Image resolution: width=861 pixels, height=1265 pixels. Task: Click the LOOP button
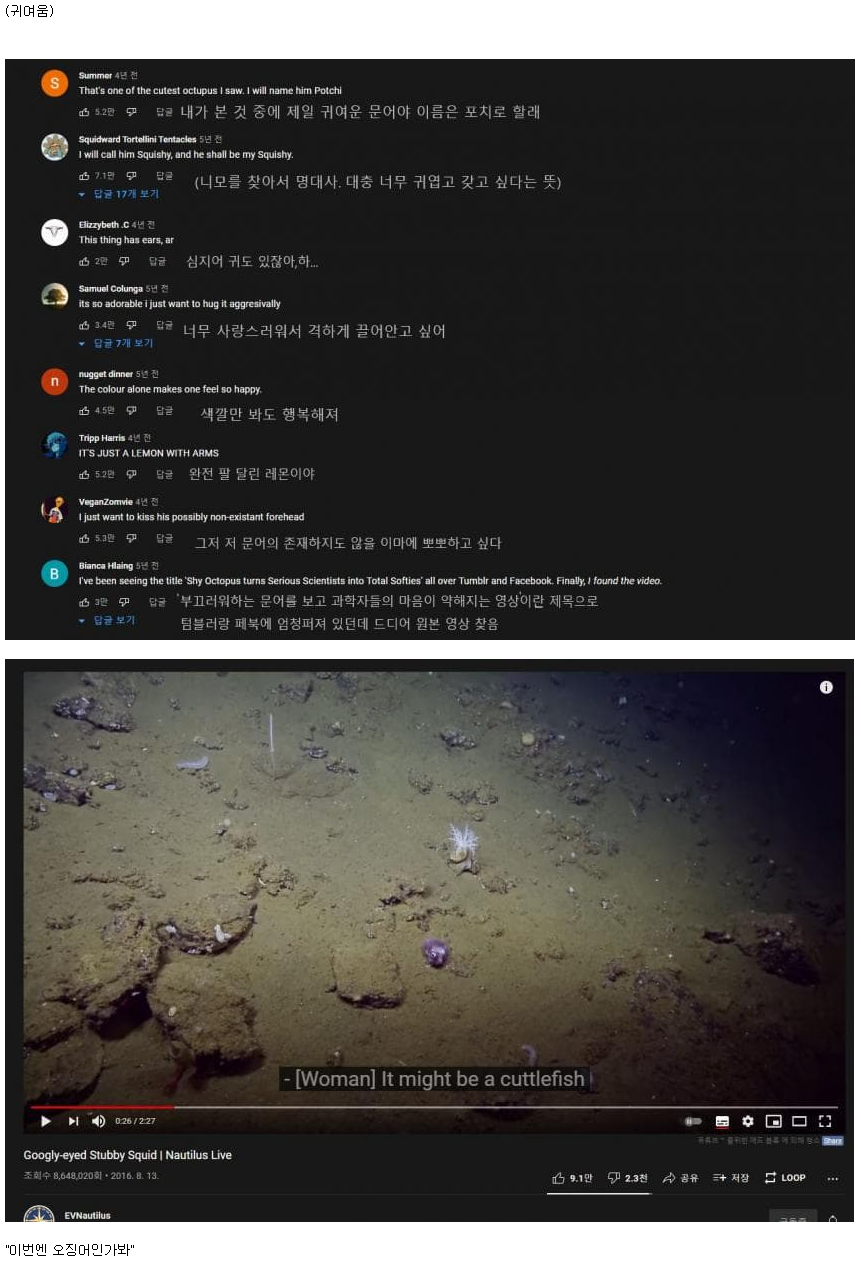pos(785,1178)
